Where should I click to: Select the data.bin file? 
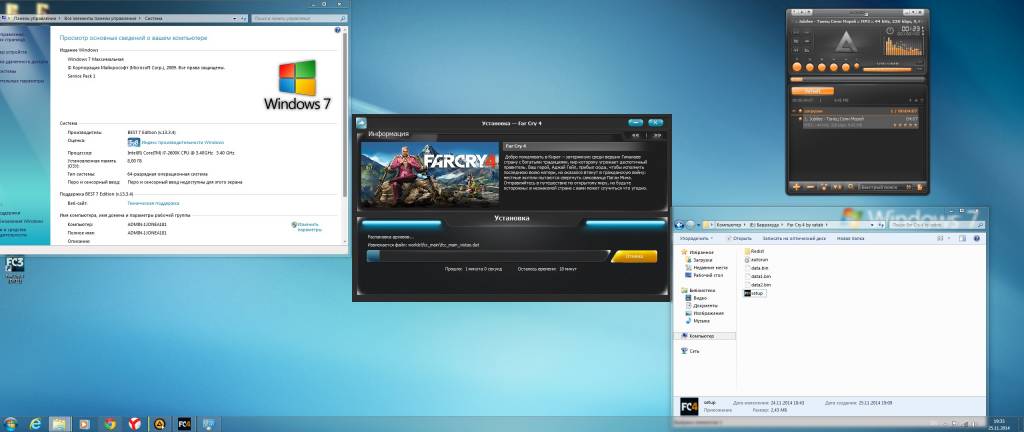point(756,268)
